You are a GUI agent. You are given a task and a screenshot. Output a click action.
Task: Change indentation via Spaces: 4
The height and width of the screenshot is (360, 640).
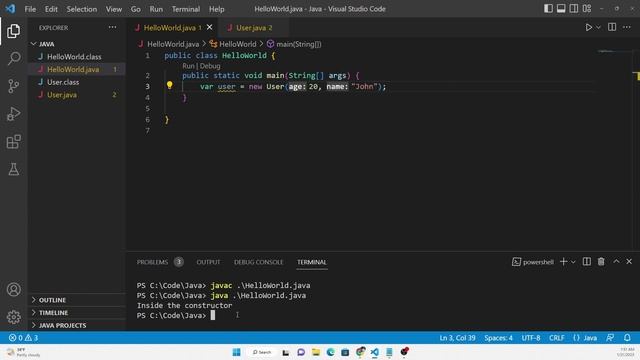point(498,338)
